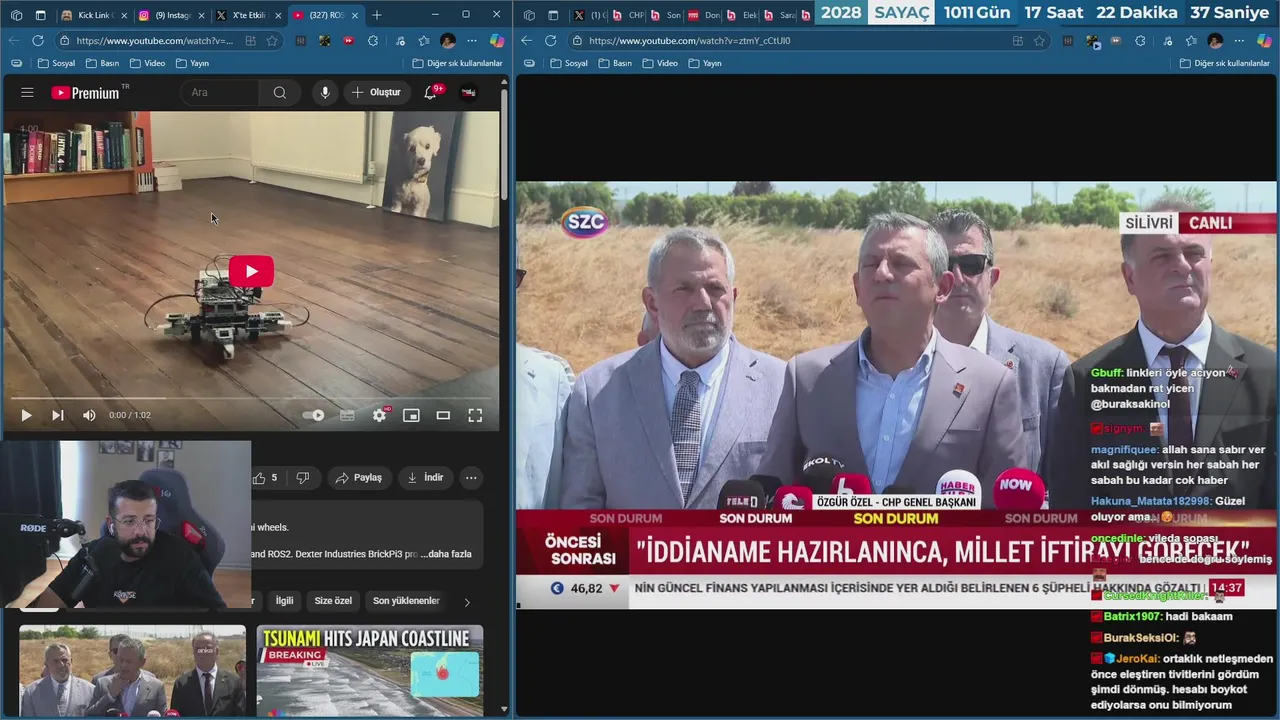Focus the YouTube Ara search field
Viewport: 1280px width, 720px height.
[x=221, y=92]
